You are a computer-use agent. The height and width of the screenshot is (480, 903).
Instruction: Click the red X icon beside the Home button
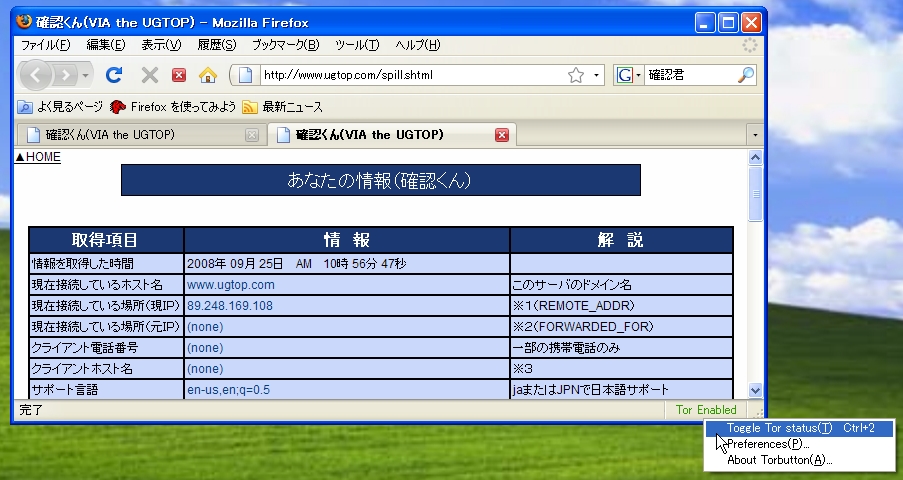179,75
